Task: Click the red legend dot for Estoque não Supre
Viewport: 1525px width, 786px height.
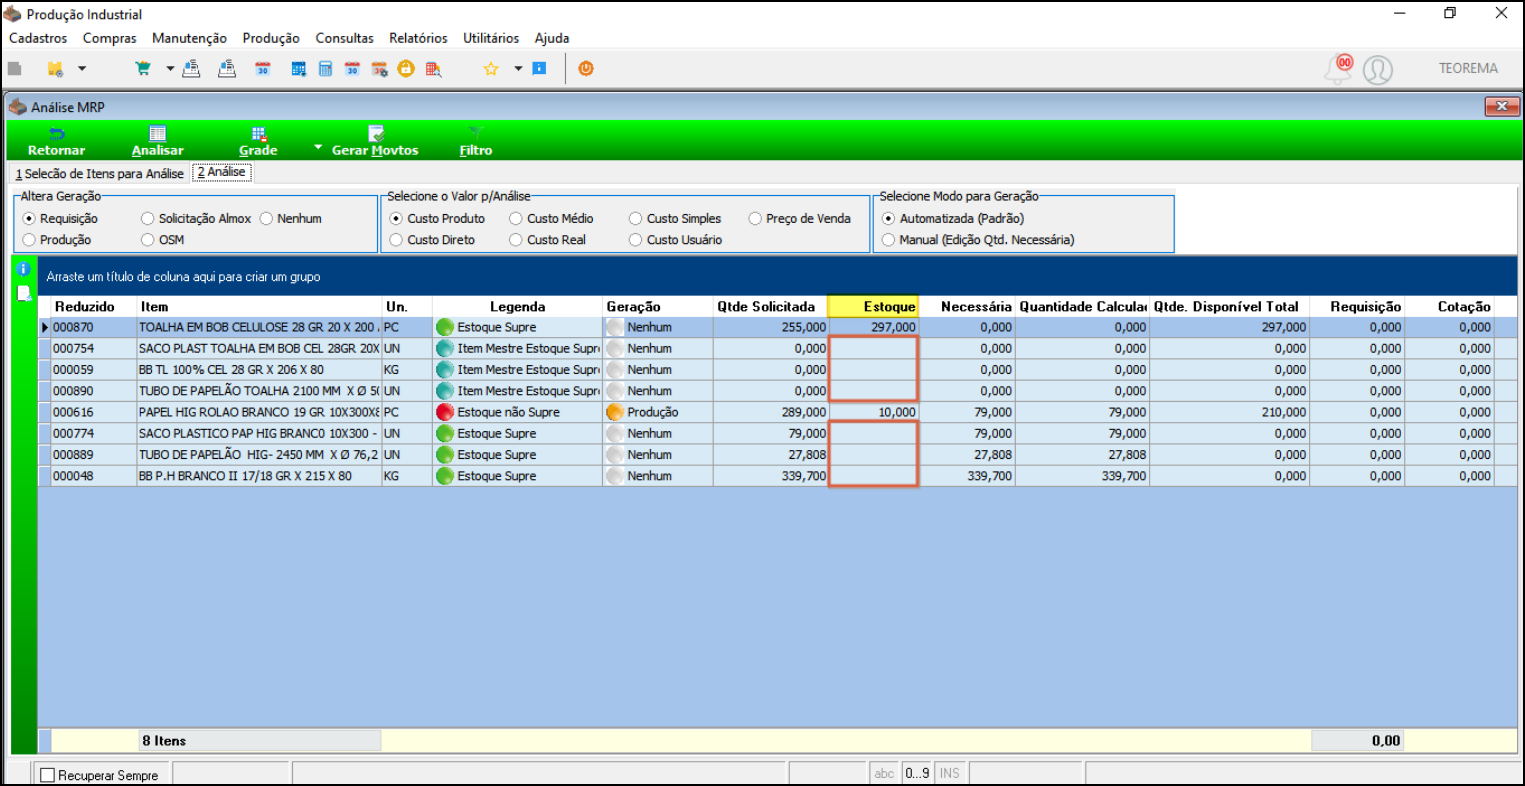Action: (x=445, y=412)
